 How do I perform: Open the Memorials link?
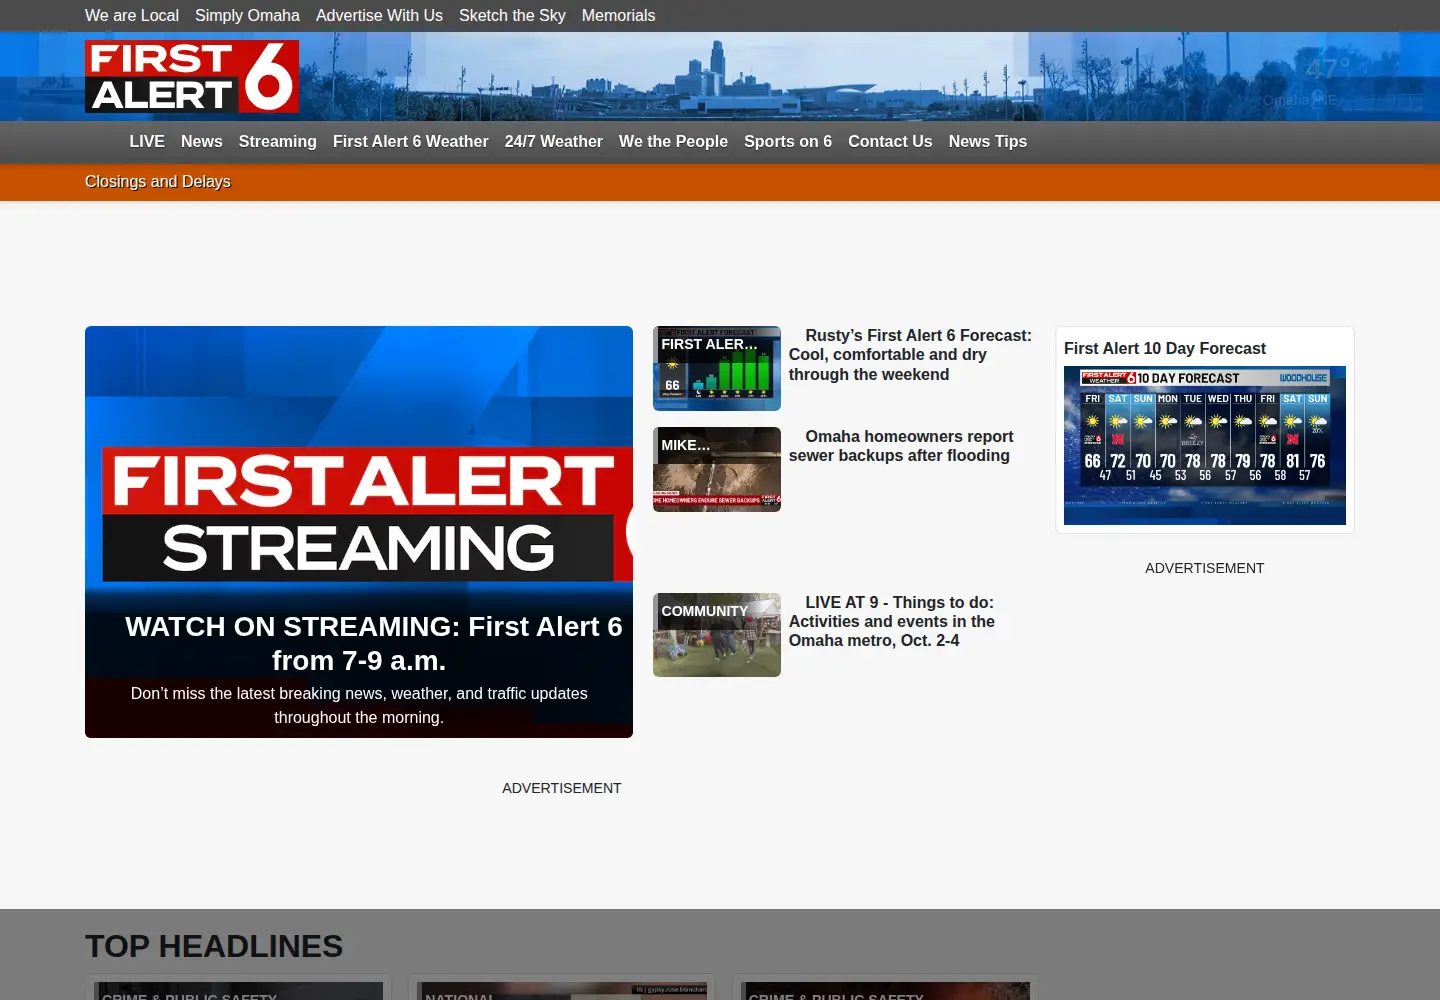click(618, 16)
